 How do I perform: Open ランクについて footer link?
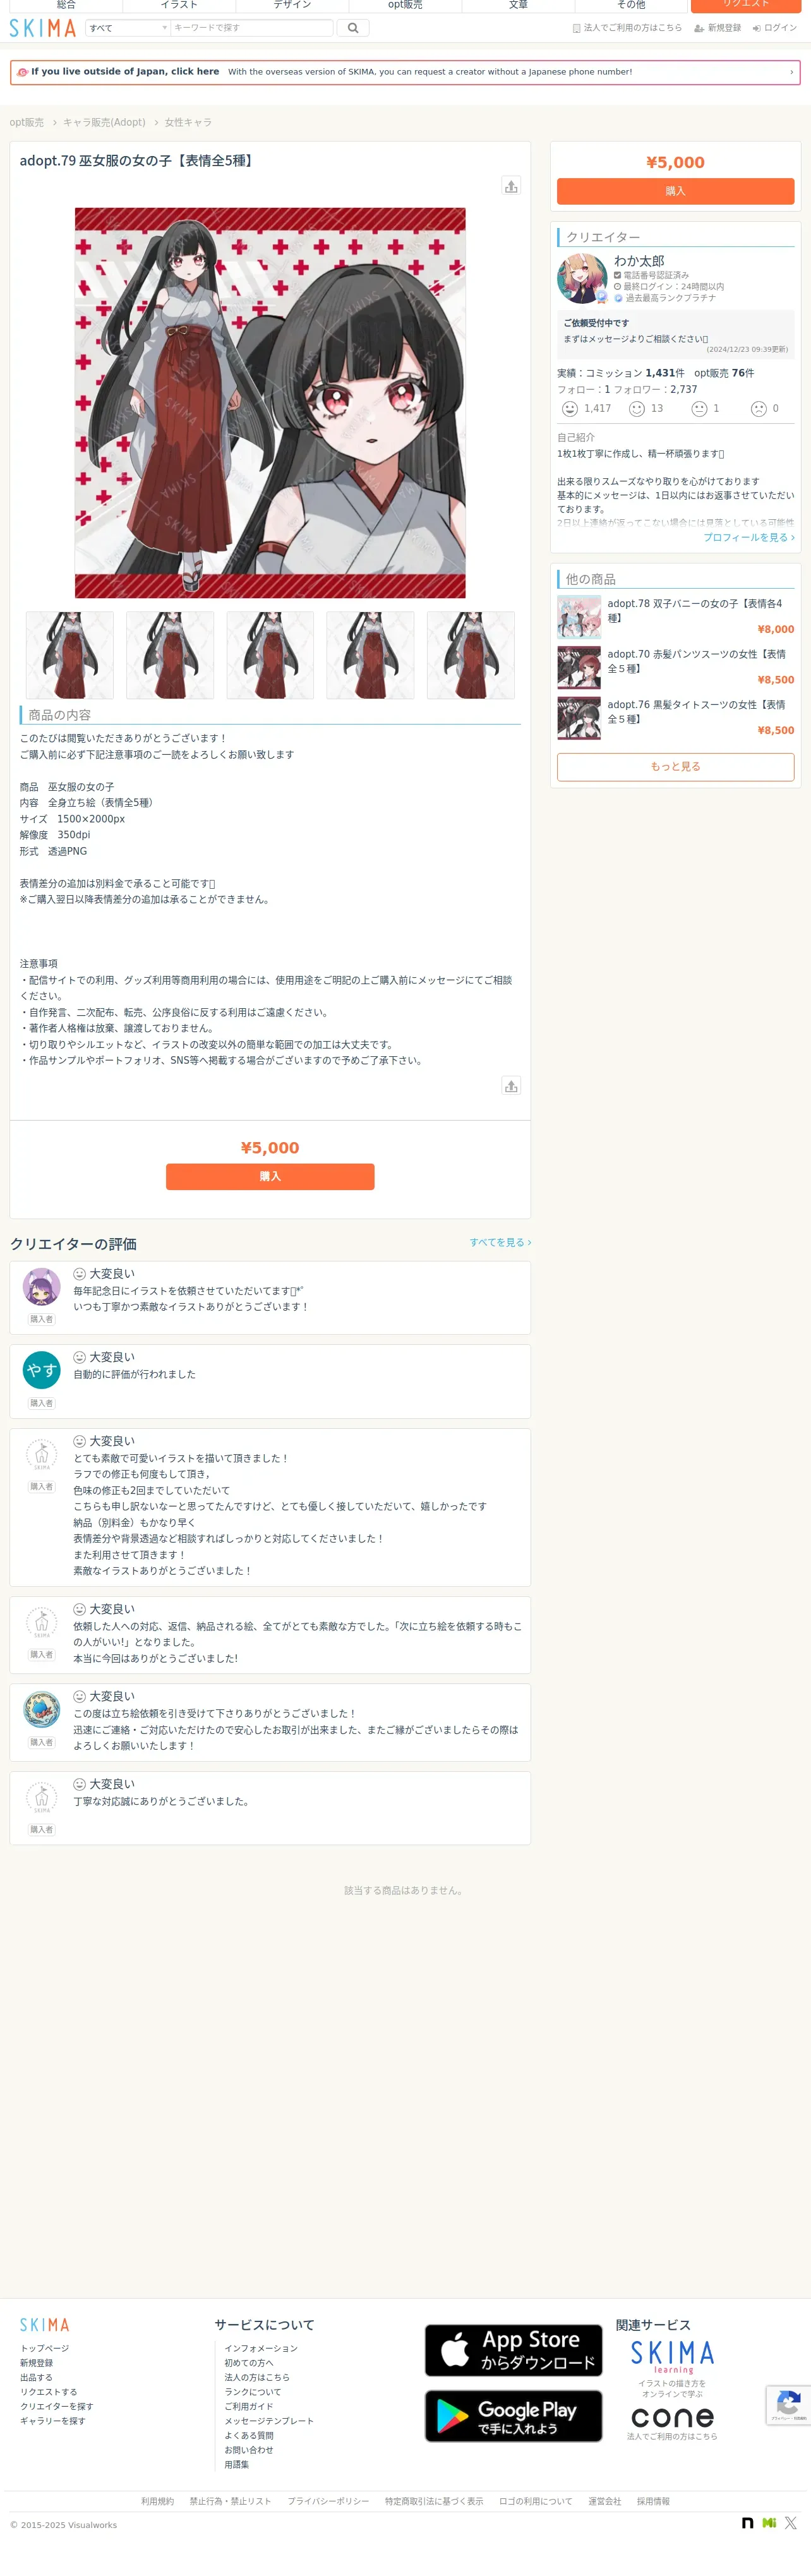point(252,2392)
